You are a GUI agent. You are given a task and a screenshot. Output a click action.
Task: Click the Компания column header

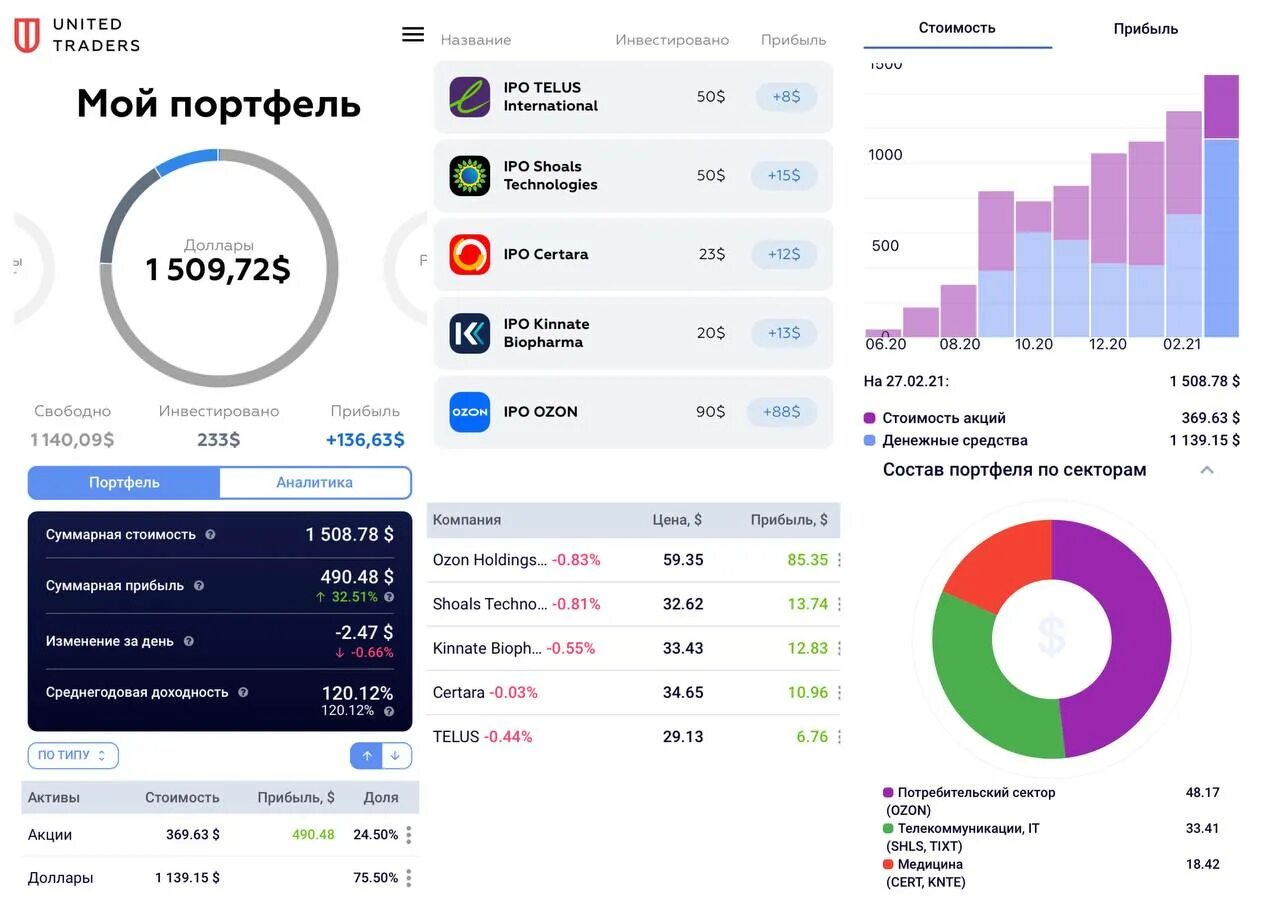point(467,520)
